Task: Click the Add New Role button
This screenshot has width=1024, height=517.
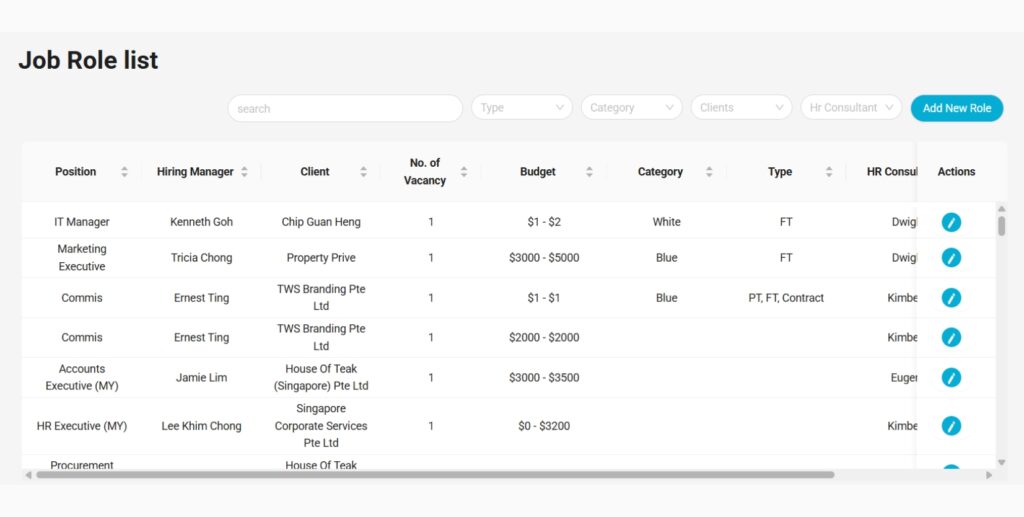Action: click(956, 108)
